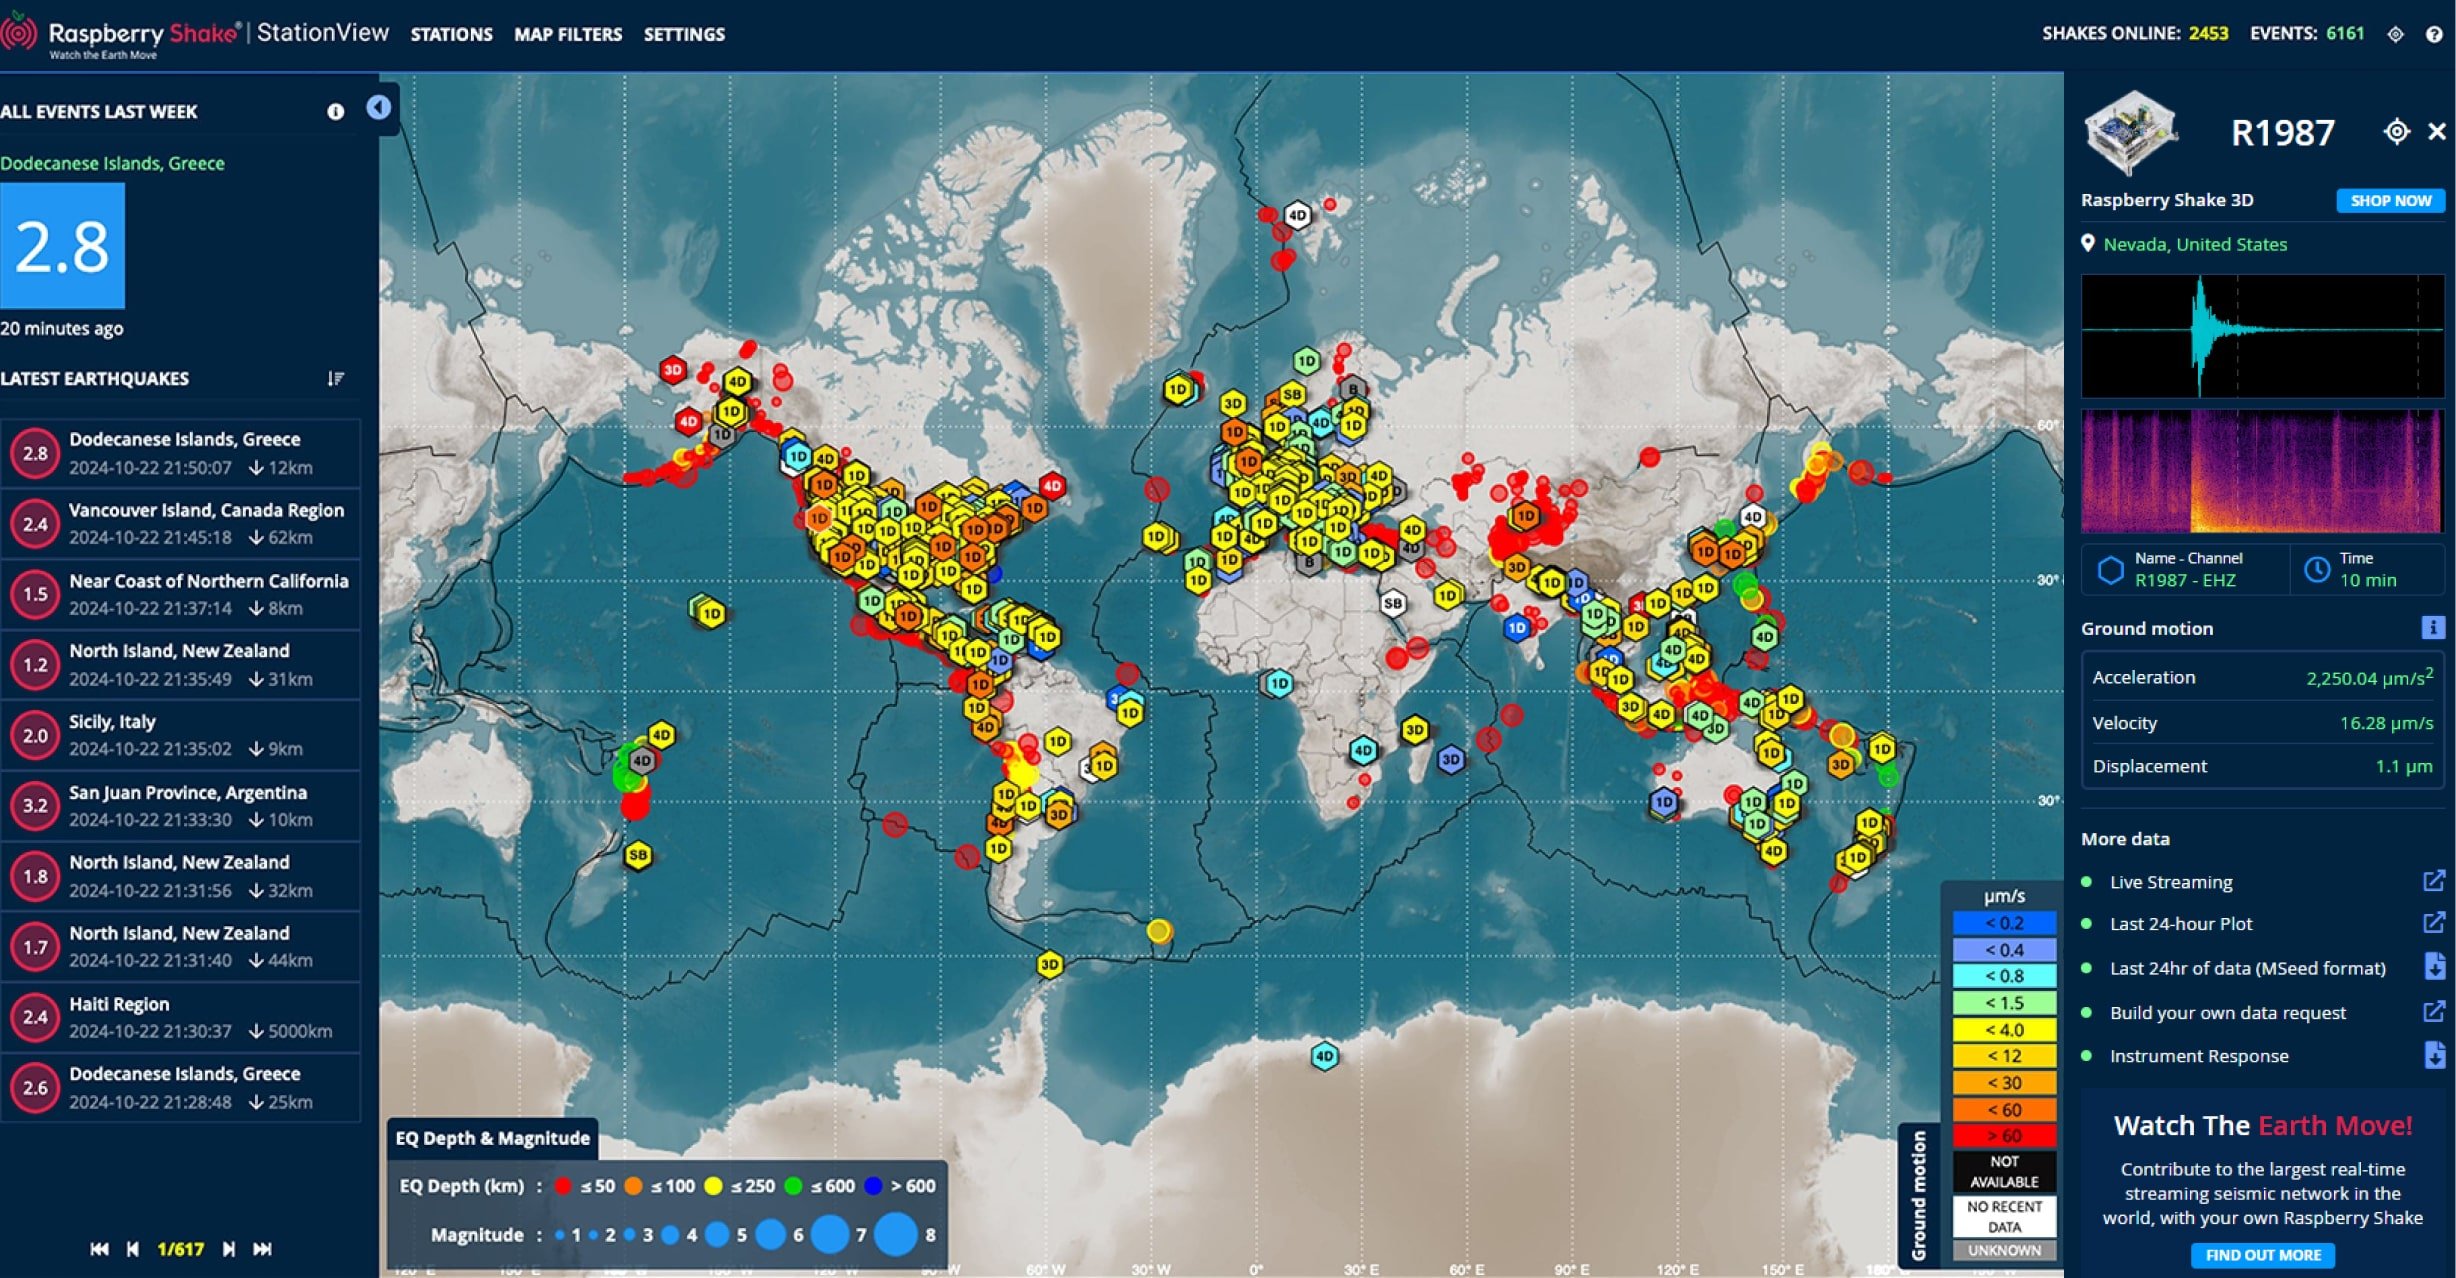Open the MAP FILTERS menu
The image size is (2456, 1278).
(568, 35)
